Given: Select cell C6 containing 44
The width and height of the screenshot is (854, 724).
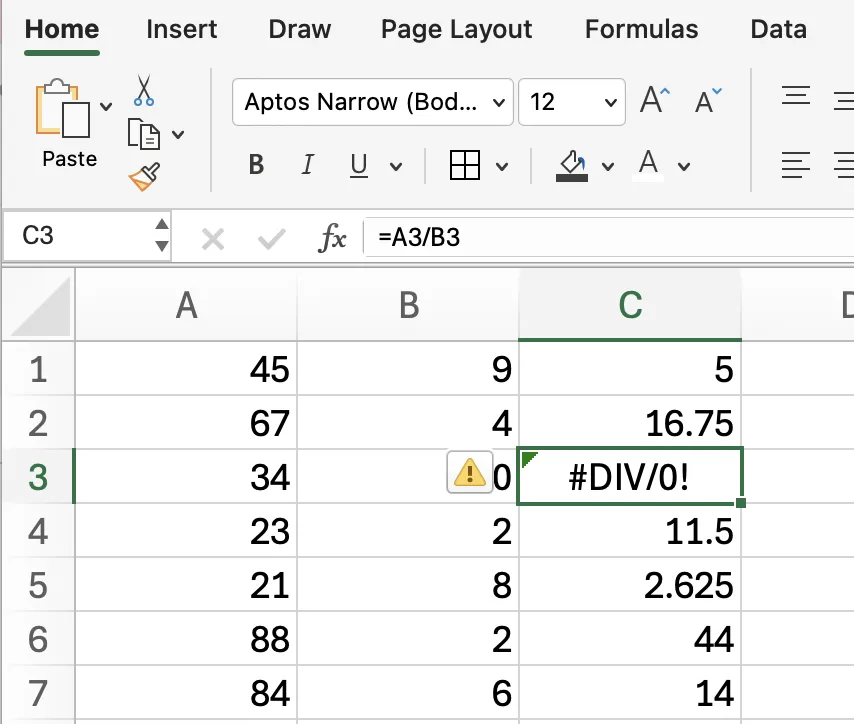Looking at the screenshot, I should (x=630, y=638).
